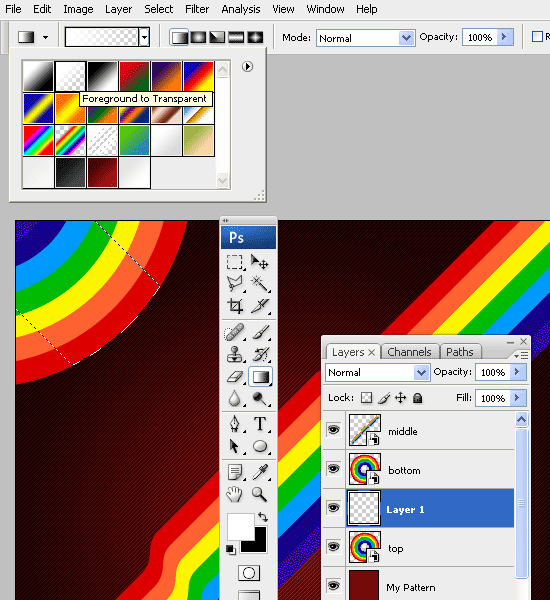
Task: Hide the middle layer
Action: 333,430
